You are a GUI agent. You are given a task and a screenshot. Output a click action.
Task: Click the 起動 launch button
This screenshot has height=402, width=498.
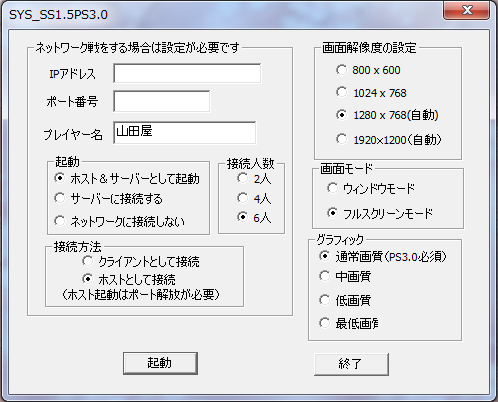(160, 363)
